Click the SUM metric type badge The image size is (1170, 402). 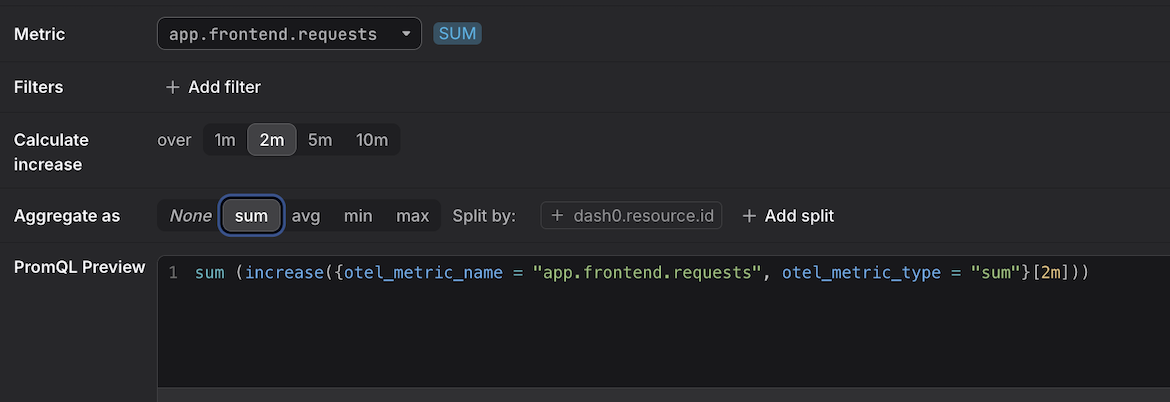tap(458, 34)
